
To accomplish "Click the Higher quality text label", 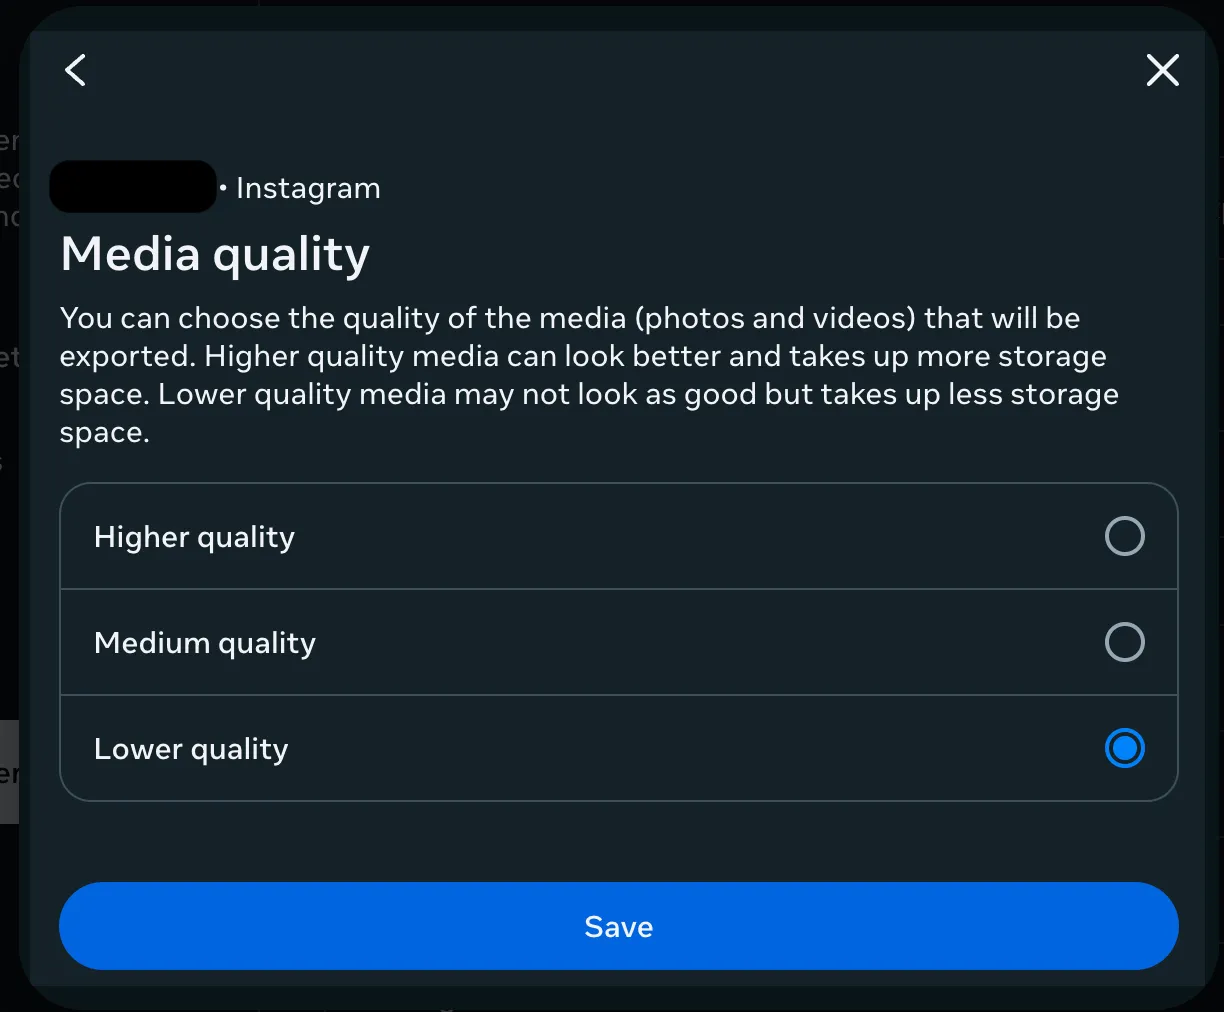I will [193, 536].
